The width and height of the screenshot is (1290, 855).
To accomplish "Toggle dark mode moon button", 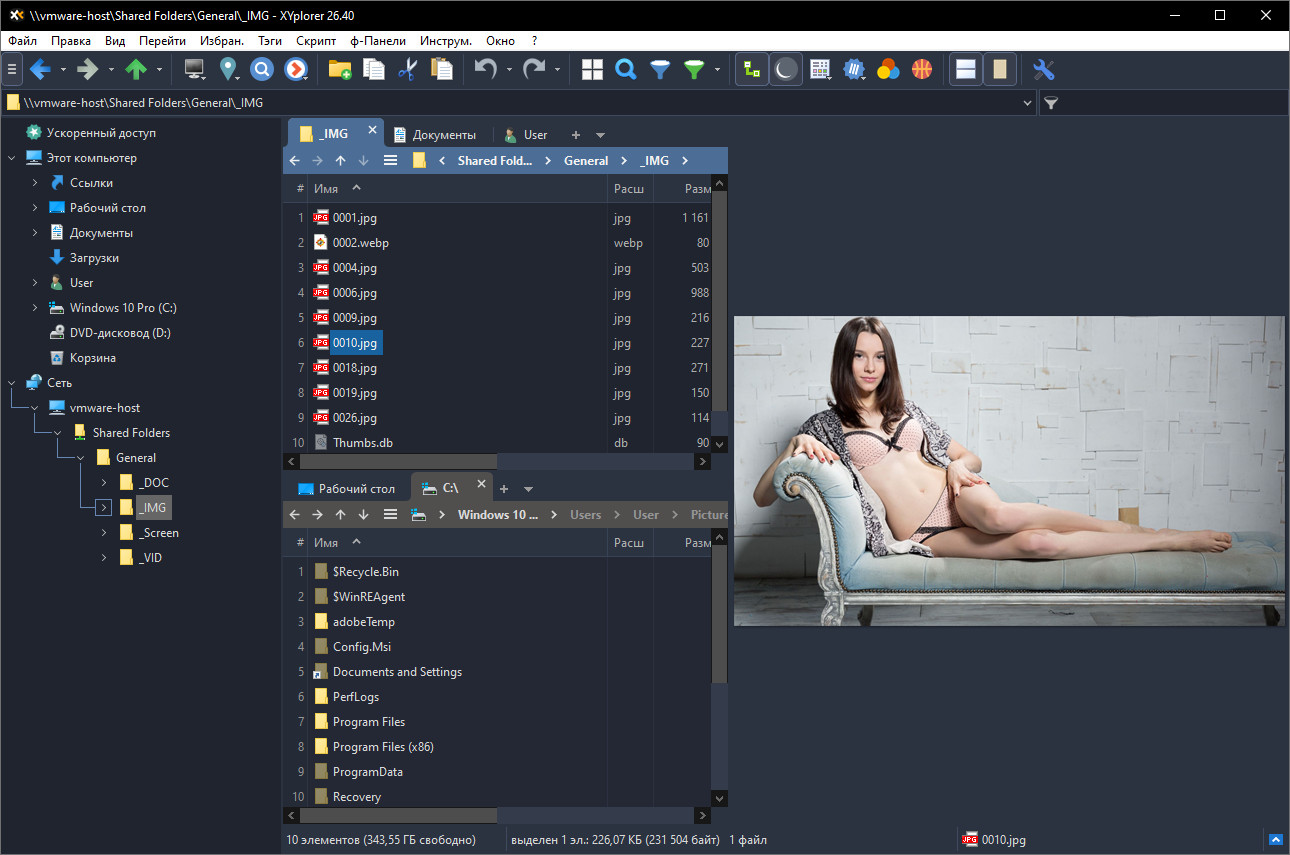I will tap(786, 69).
